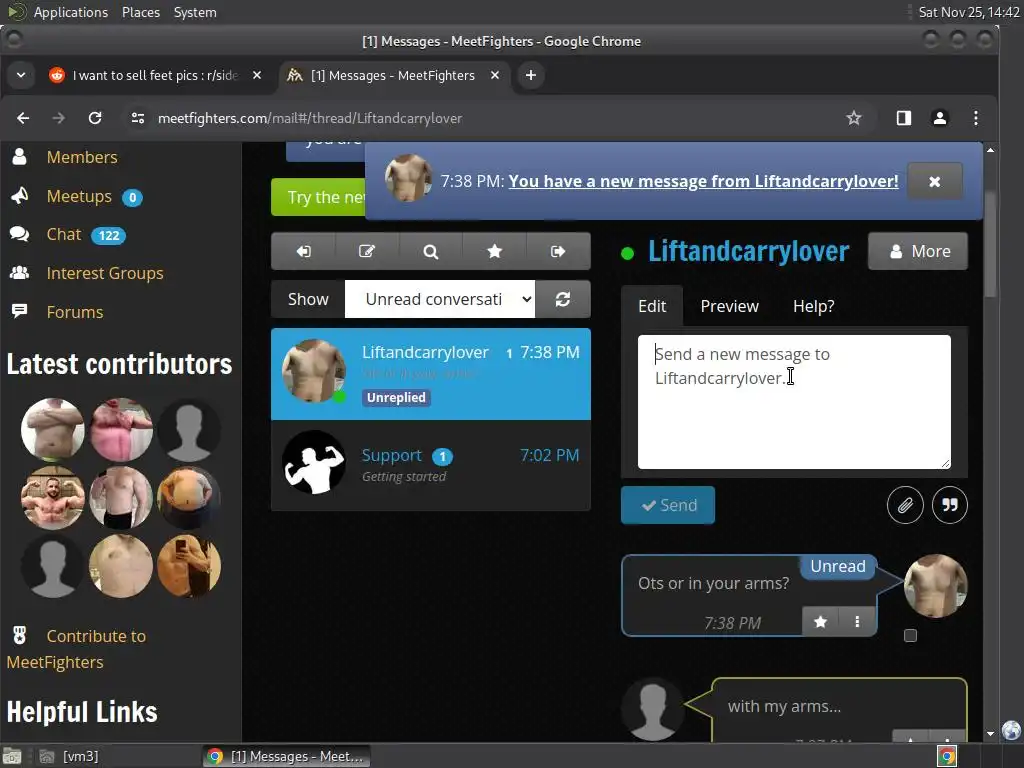Show starred messages via the star toolbar icon

[494, 251]
